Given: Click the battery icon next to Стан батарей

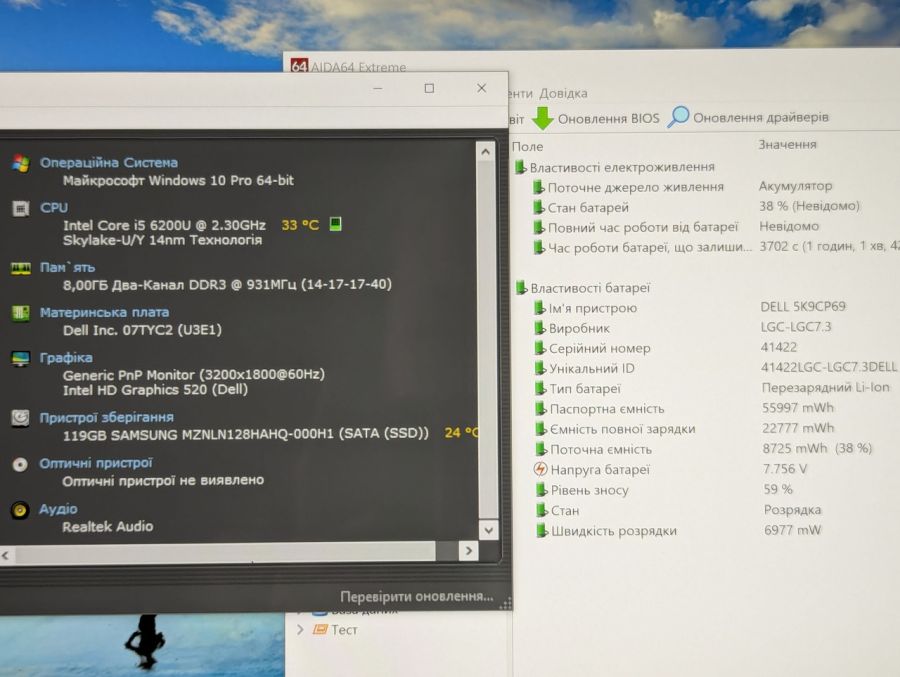Looking at the screenshot, I should click(x=538, y=207).
